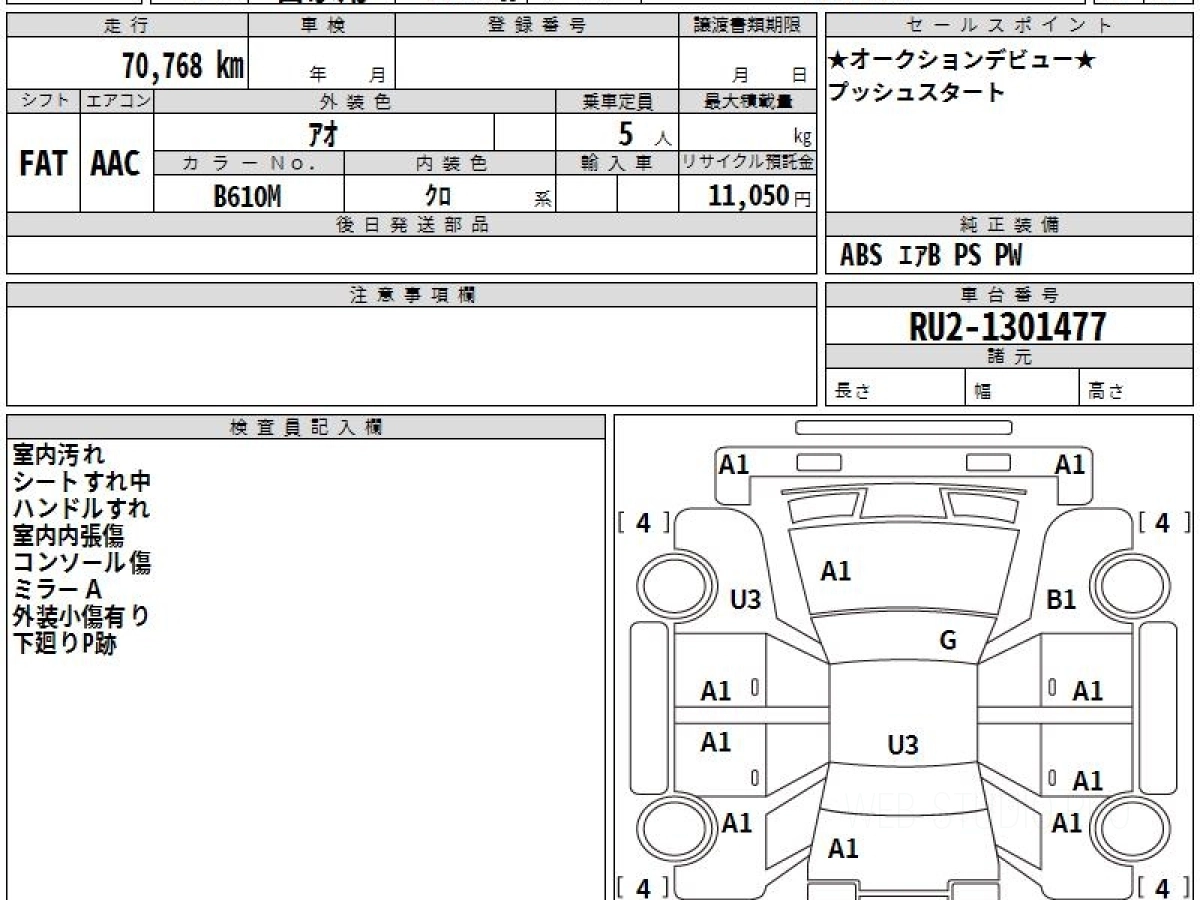Click the 乗車定員 header cell

pyautogui.click(x=617, y=101)
